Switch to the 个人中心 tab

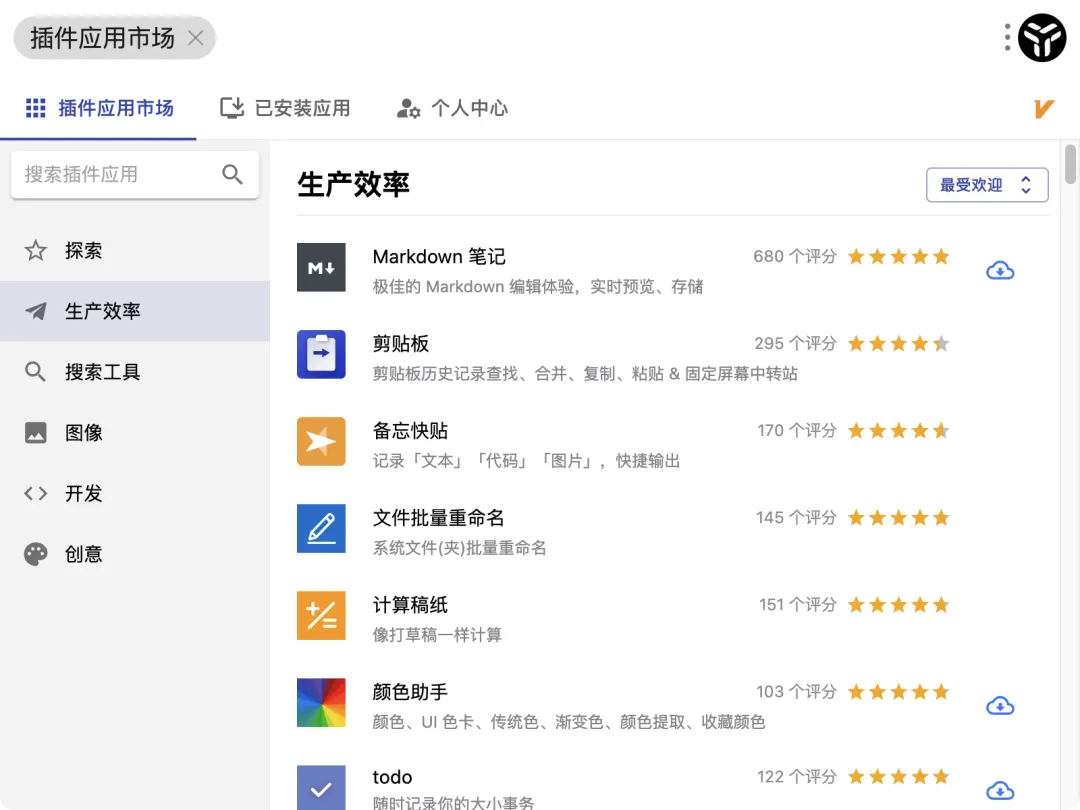(x=453, y=108)
